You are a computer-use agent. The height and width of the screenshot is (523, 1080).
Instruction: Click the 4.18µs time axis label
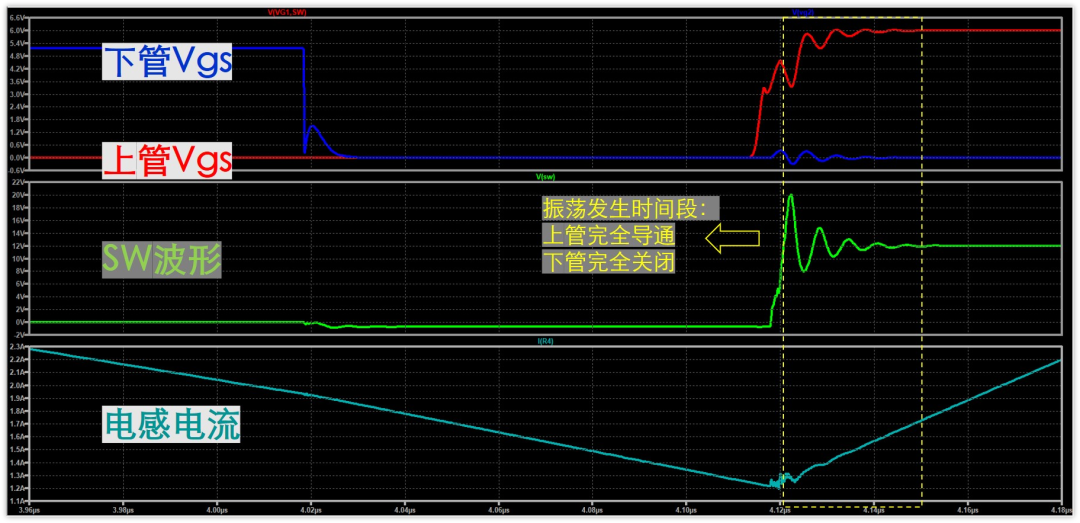click(x=1060, y=511)
